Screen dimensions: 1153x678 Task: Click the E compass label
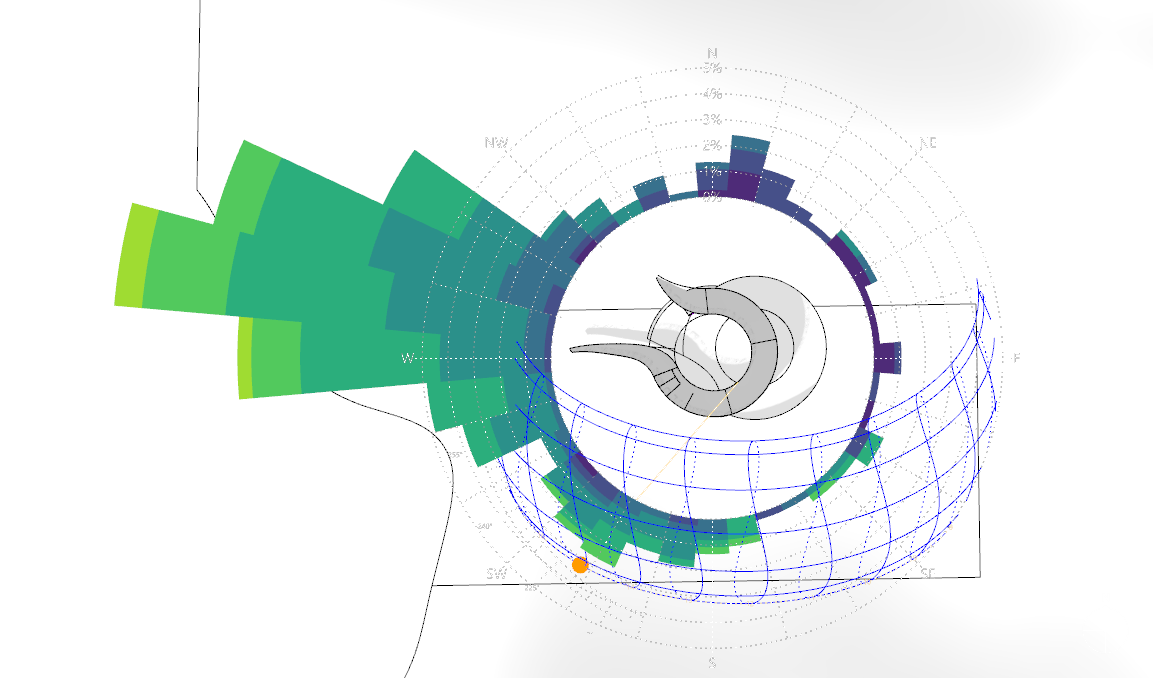point(1017,357)
